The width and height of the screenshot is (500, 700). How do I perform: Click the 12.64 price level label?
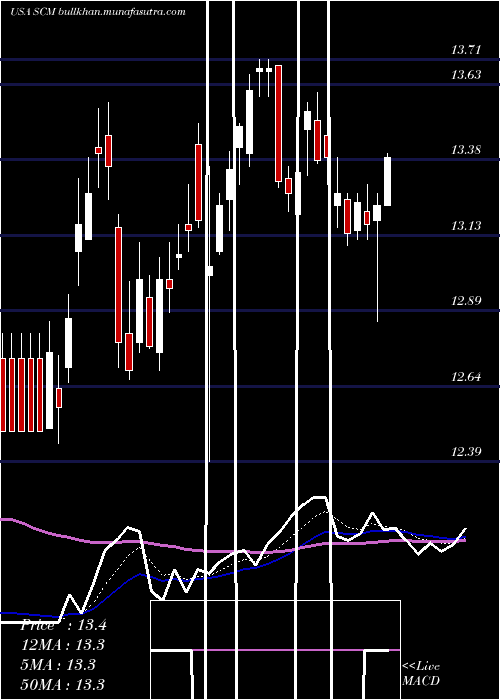466,376
